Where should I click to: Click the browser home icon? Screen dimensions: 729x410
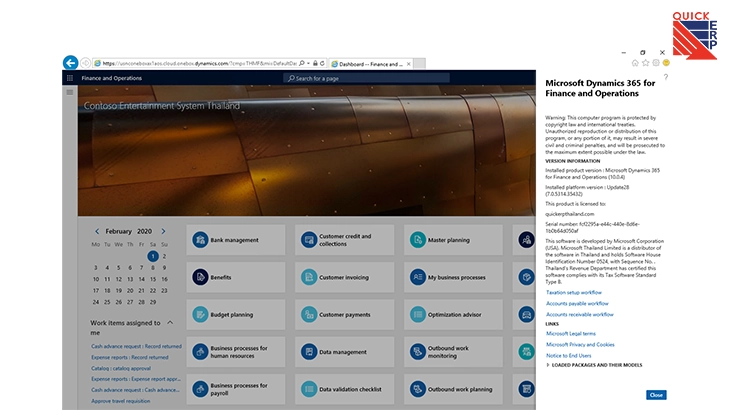coord(635,63)
